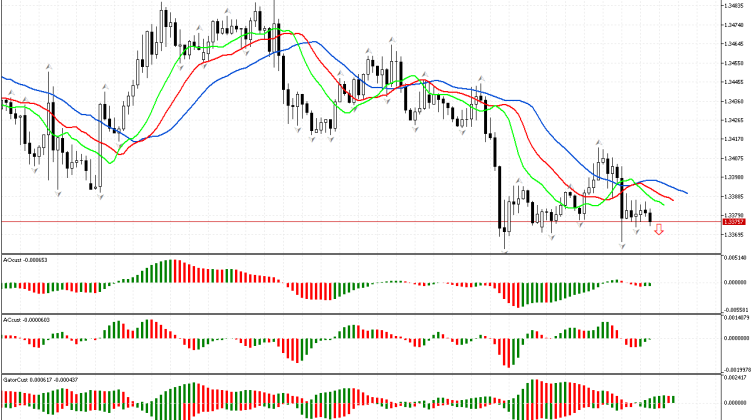Click the red current price label on axis
Viewport: 752px width, 420px height.
735,221
